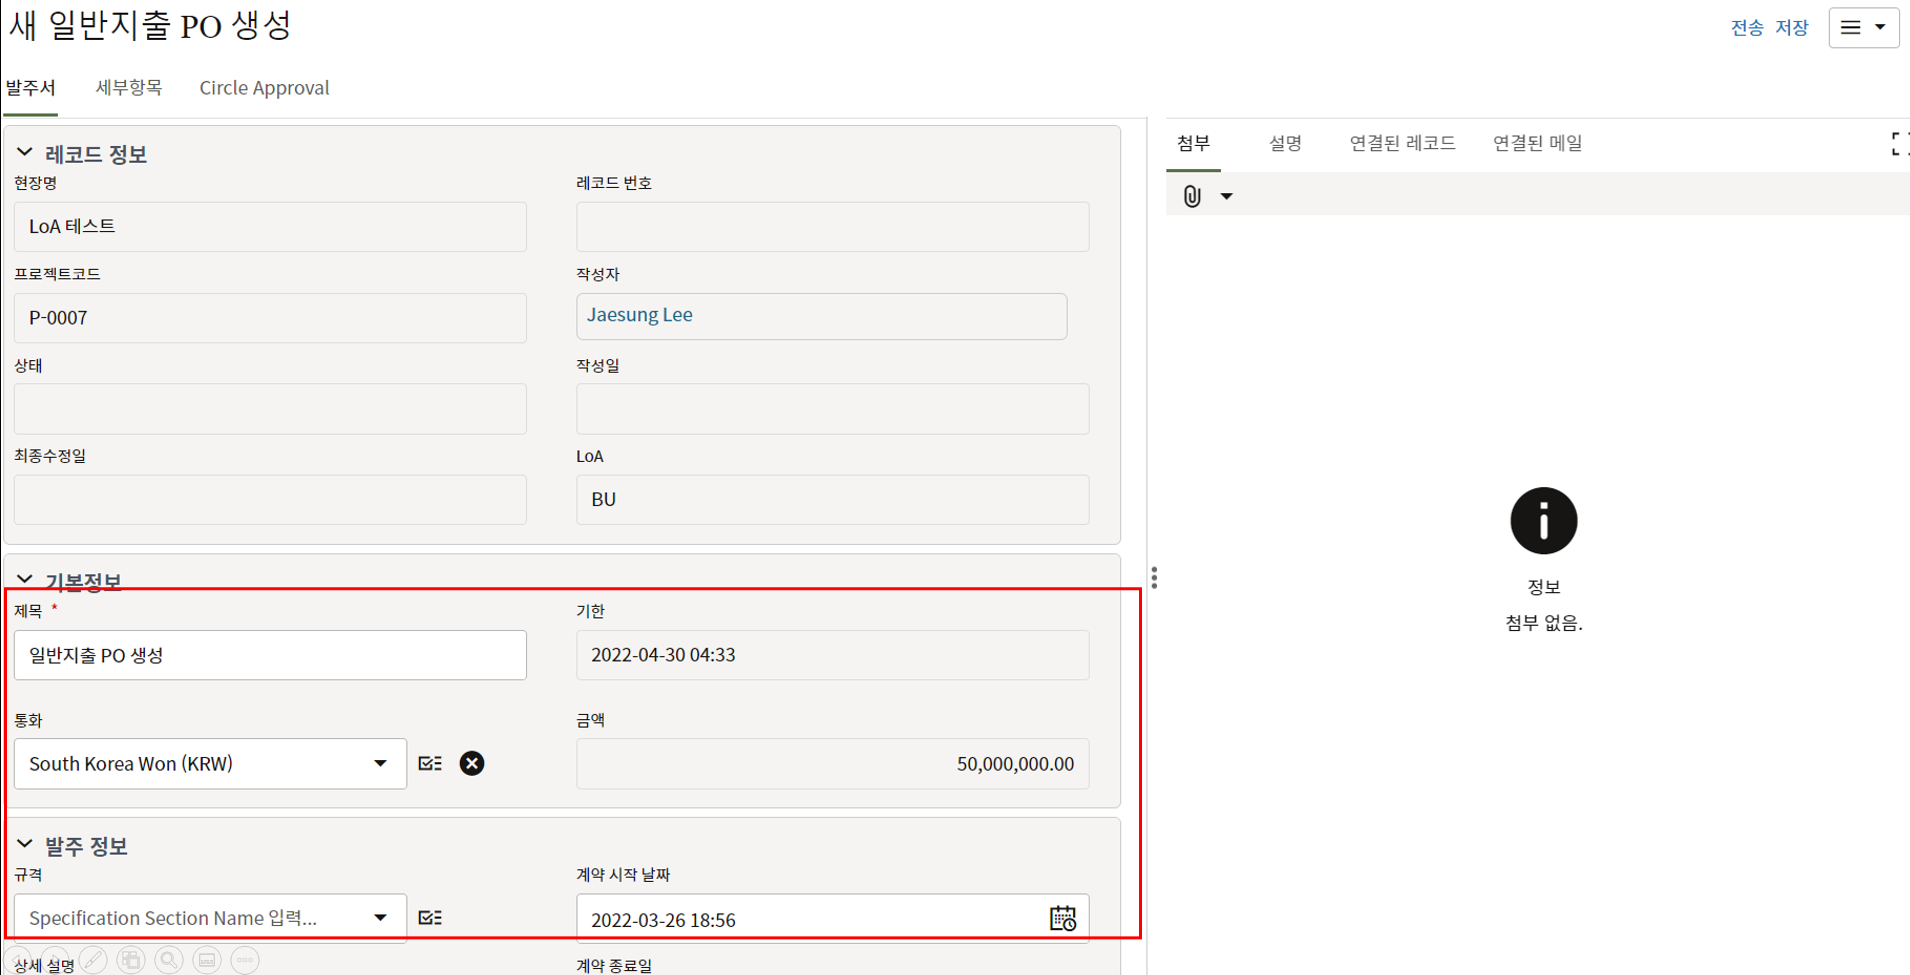Viewport: 1910px width, 975px height.
Task: Expand right panel to full screen
Action: (1897, 144)
